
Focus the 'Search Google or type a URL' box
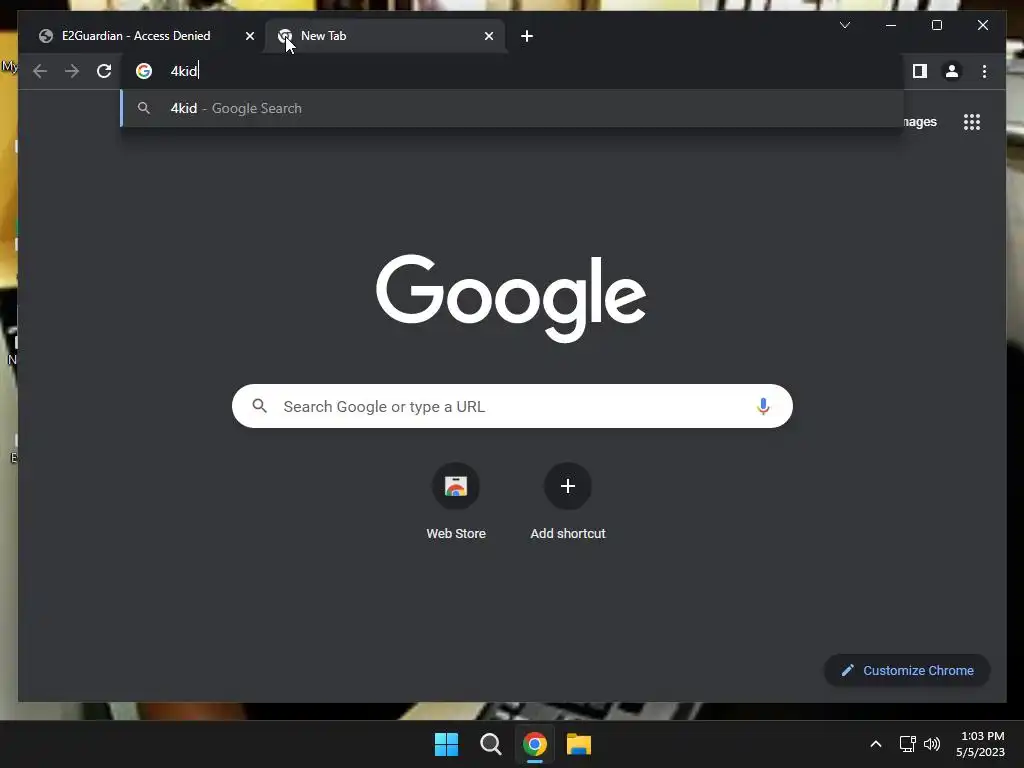tap(512, 406)
